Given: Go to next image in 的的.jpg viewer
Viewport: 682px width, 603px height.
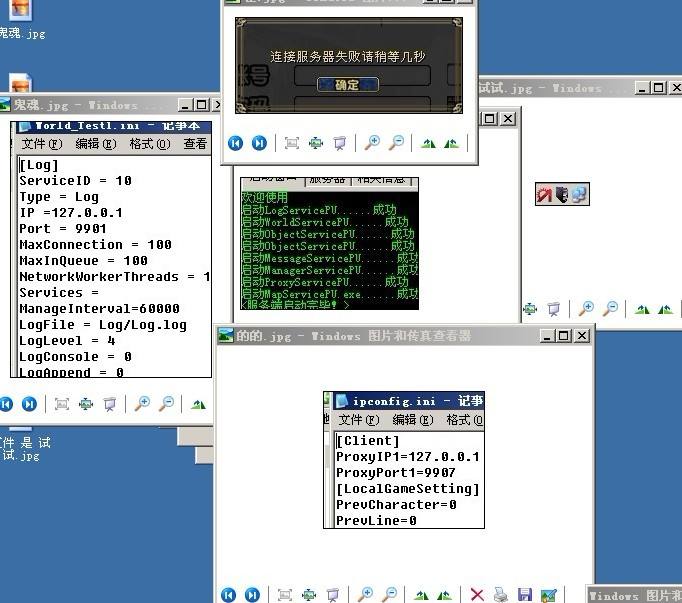Looking at the screenshot, I should pyautogui.click(x=252, y=594).
